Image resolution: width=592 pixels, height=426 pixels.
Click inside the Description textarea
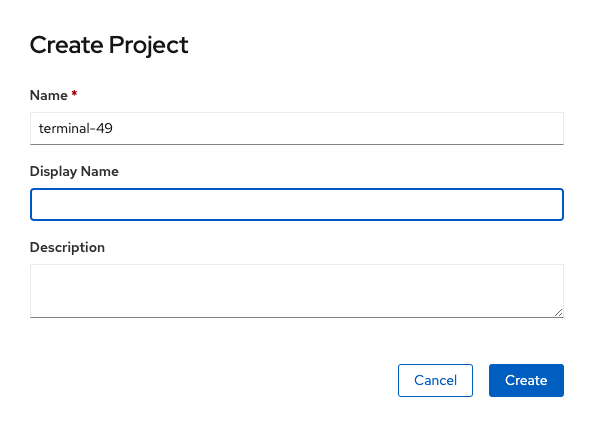click(x=297, y=291)
